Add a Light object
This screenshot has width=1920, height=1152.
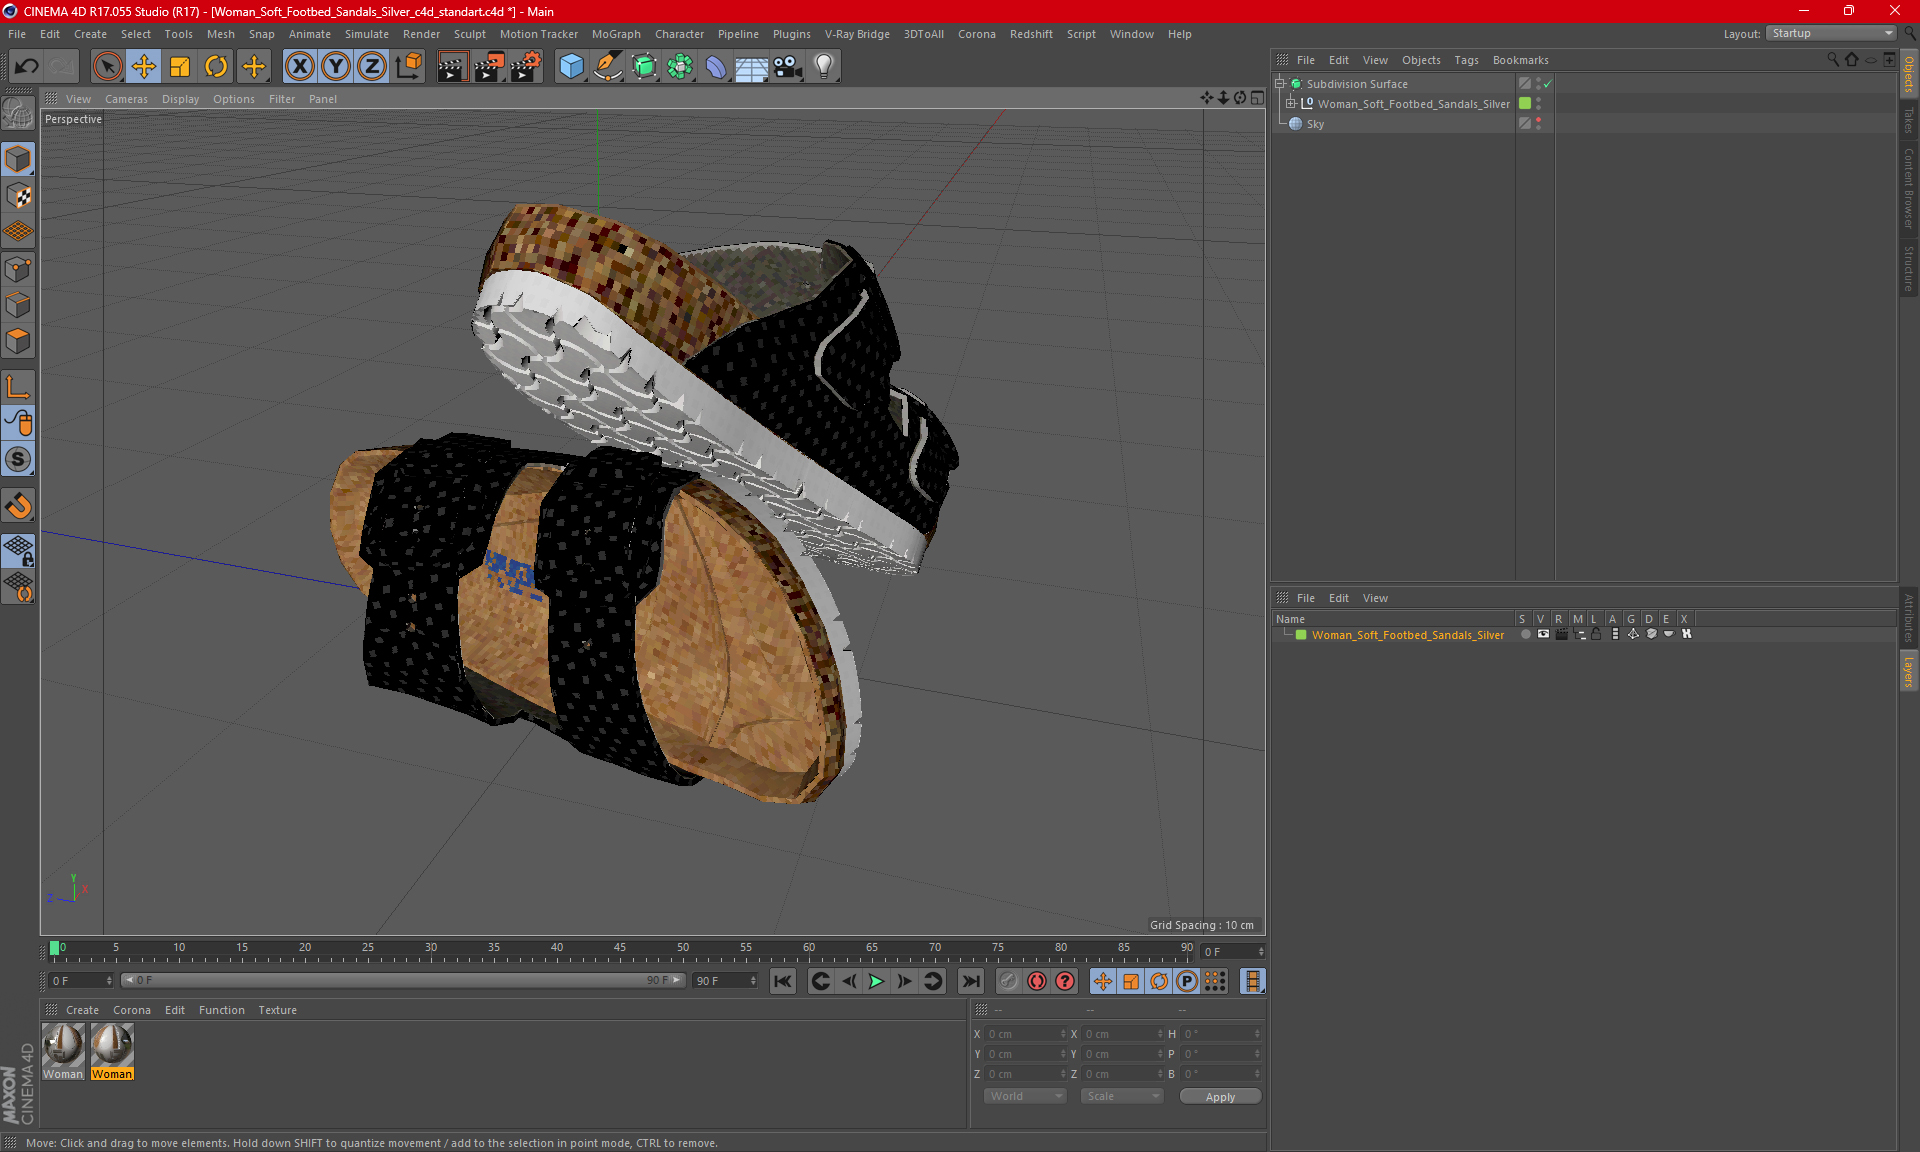point(824,66)
